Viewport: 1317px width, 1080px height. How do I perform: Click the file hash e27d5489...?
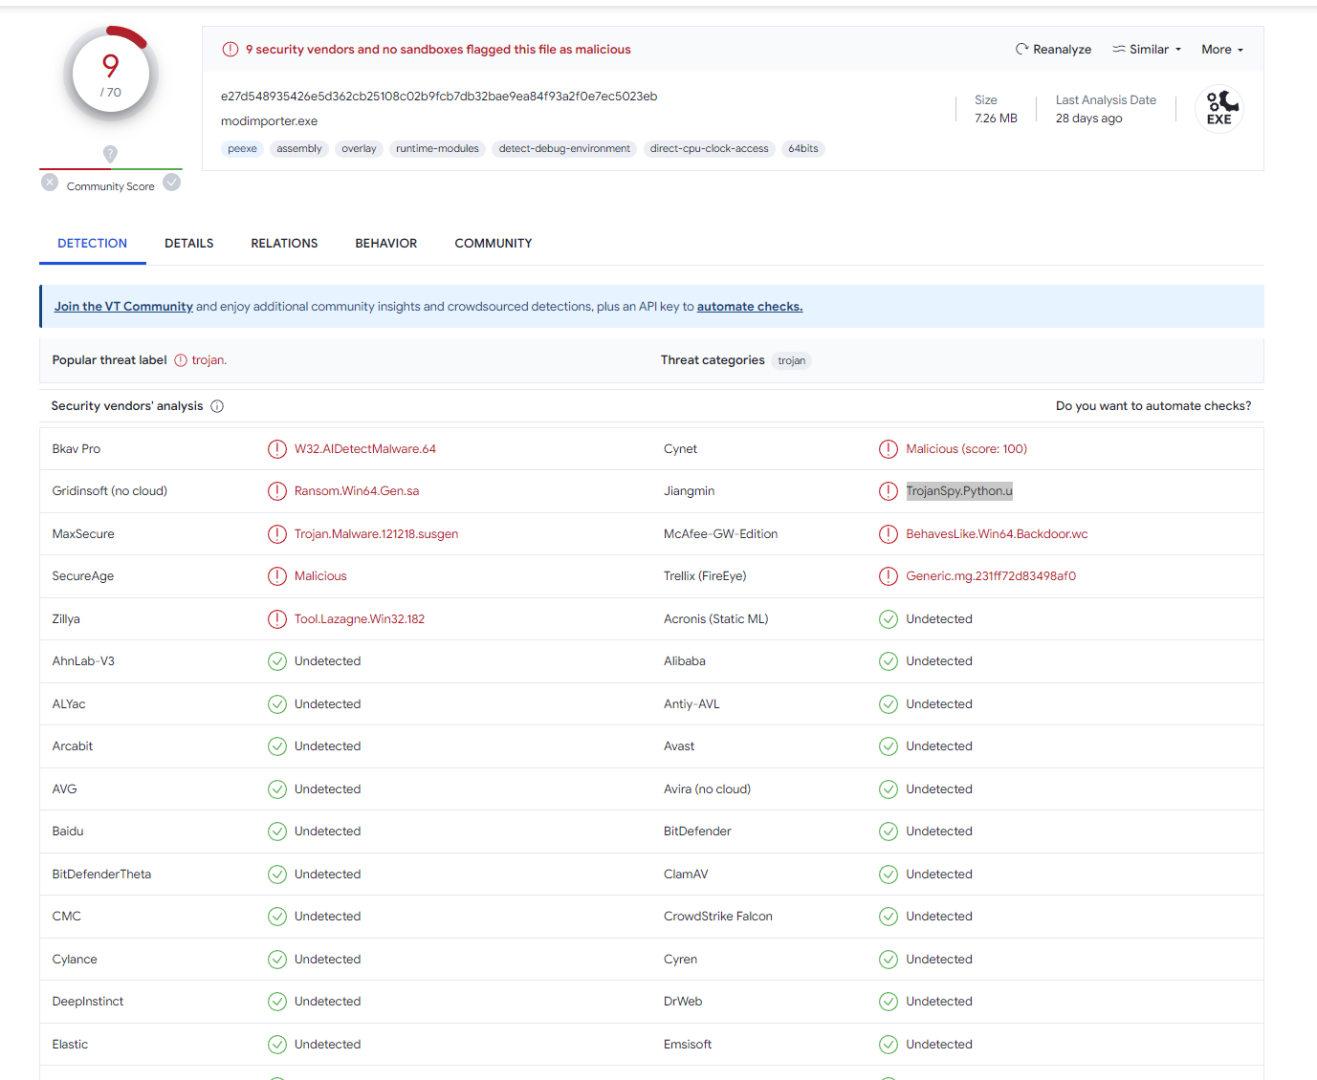[x=439, y=96]
